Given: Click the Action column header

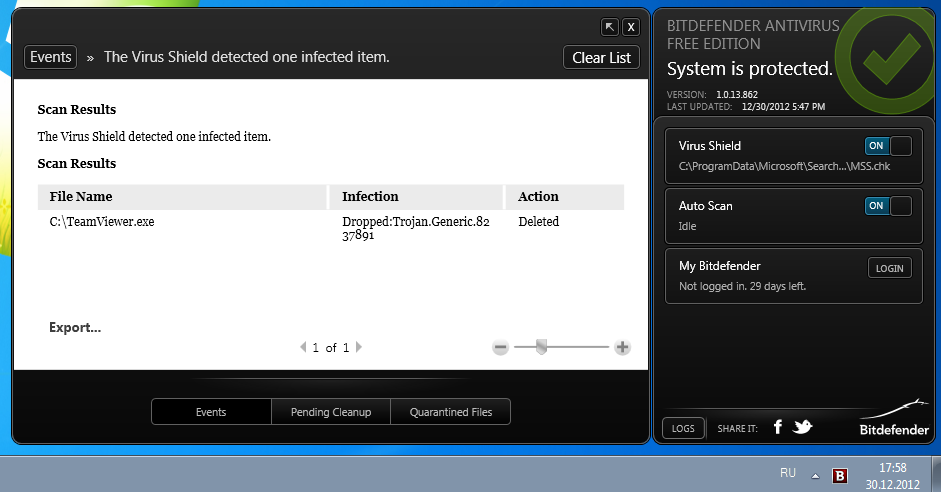Looking at the screenshot, I should click(x=565, y=197).
